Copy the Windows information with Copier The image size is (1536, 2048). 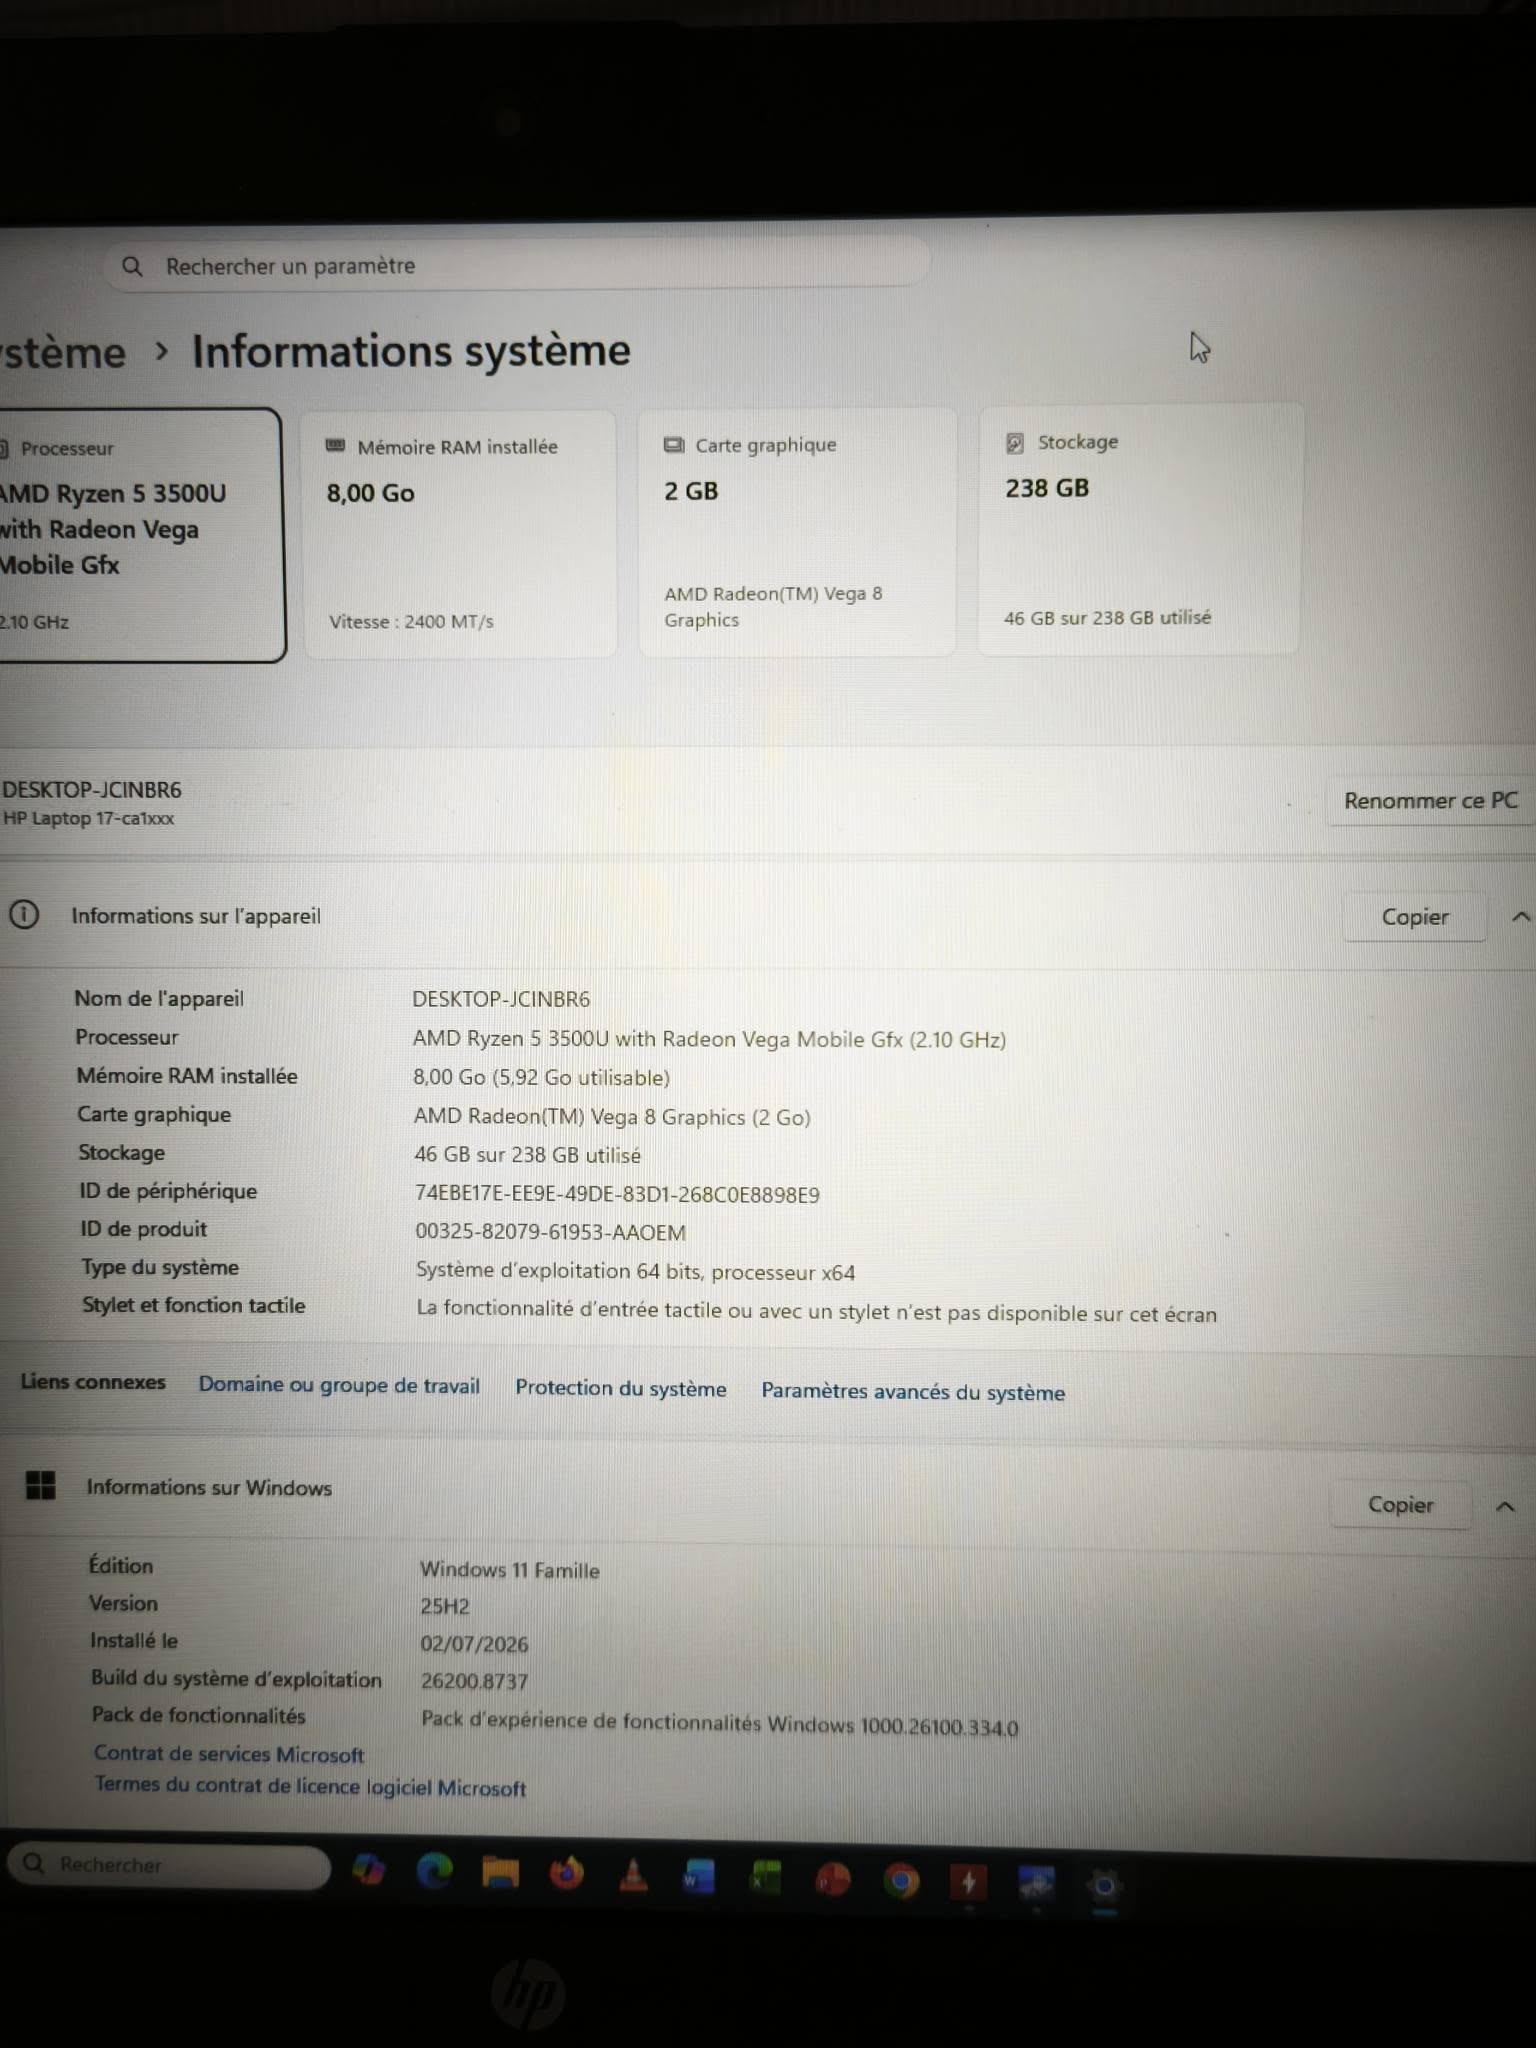pos(1400,1505)
